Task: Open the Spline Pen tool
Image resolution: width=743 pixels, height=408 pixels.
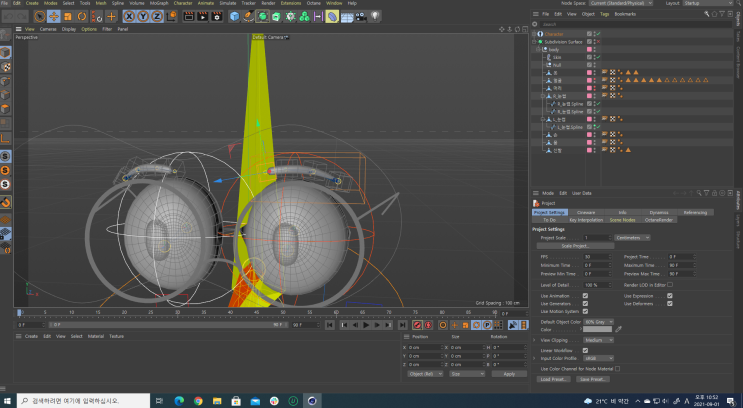Action: [248, 17]
